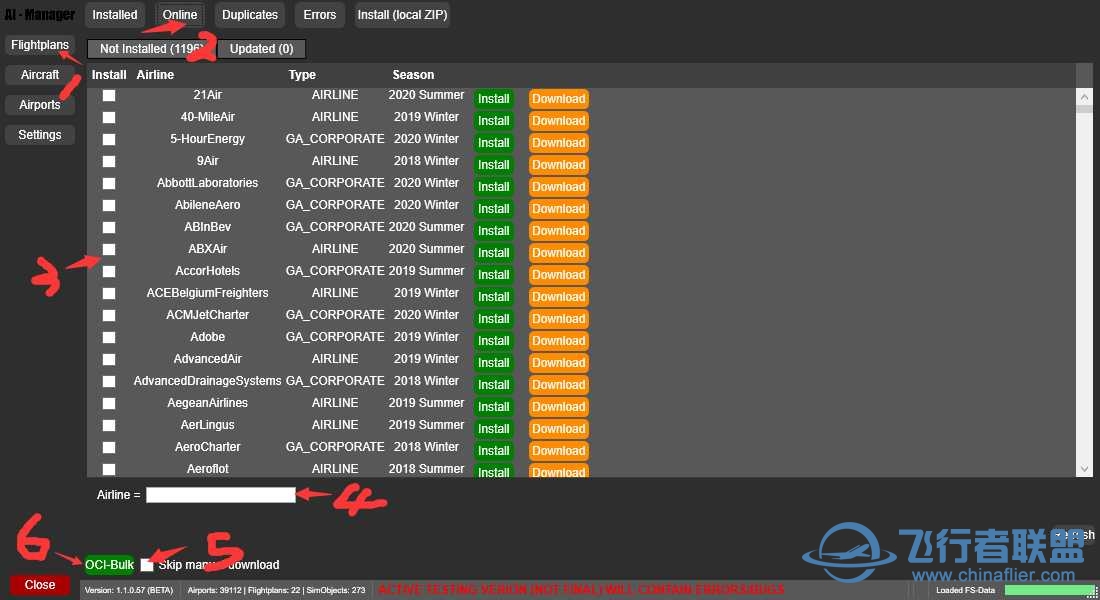Tick the checkbox for 21Air
The height and width of the screenshot is (600, 1100).
tap(109, 95)
